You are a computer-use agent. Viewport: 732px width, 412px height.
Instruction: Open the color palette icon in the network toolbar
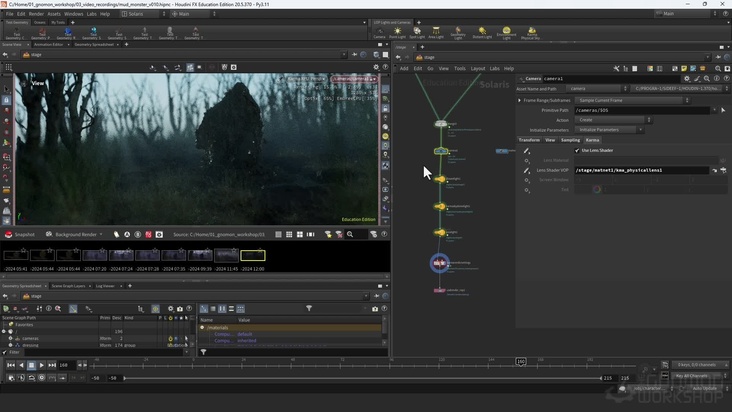click(x=650, y=69)
